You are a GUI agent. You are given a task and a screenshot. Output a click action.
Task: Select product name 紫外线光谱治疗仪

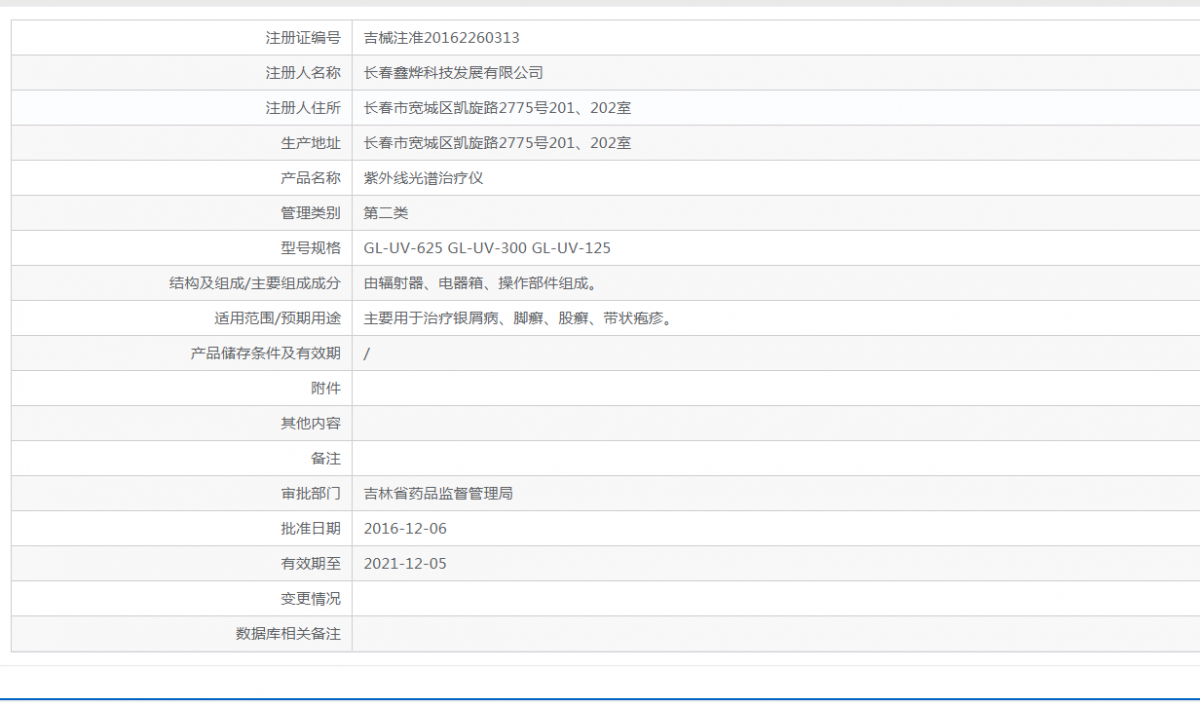click(x=420, y=177)
